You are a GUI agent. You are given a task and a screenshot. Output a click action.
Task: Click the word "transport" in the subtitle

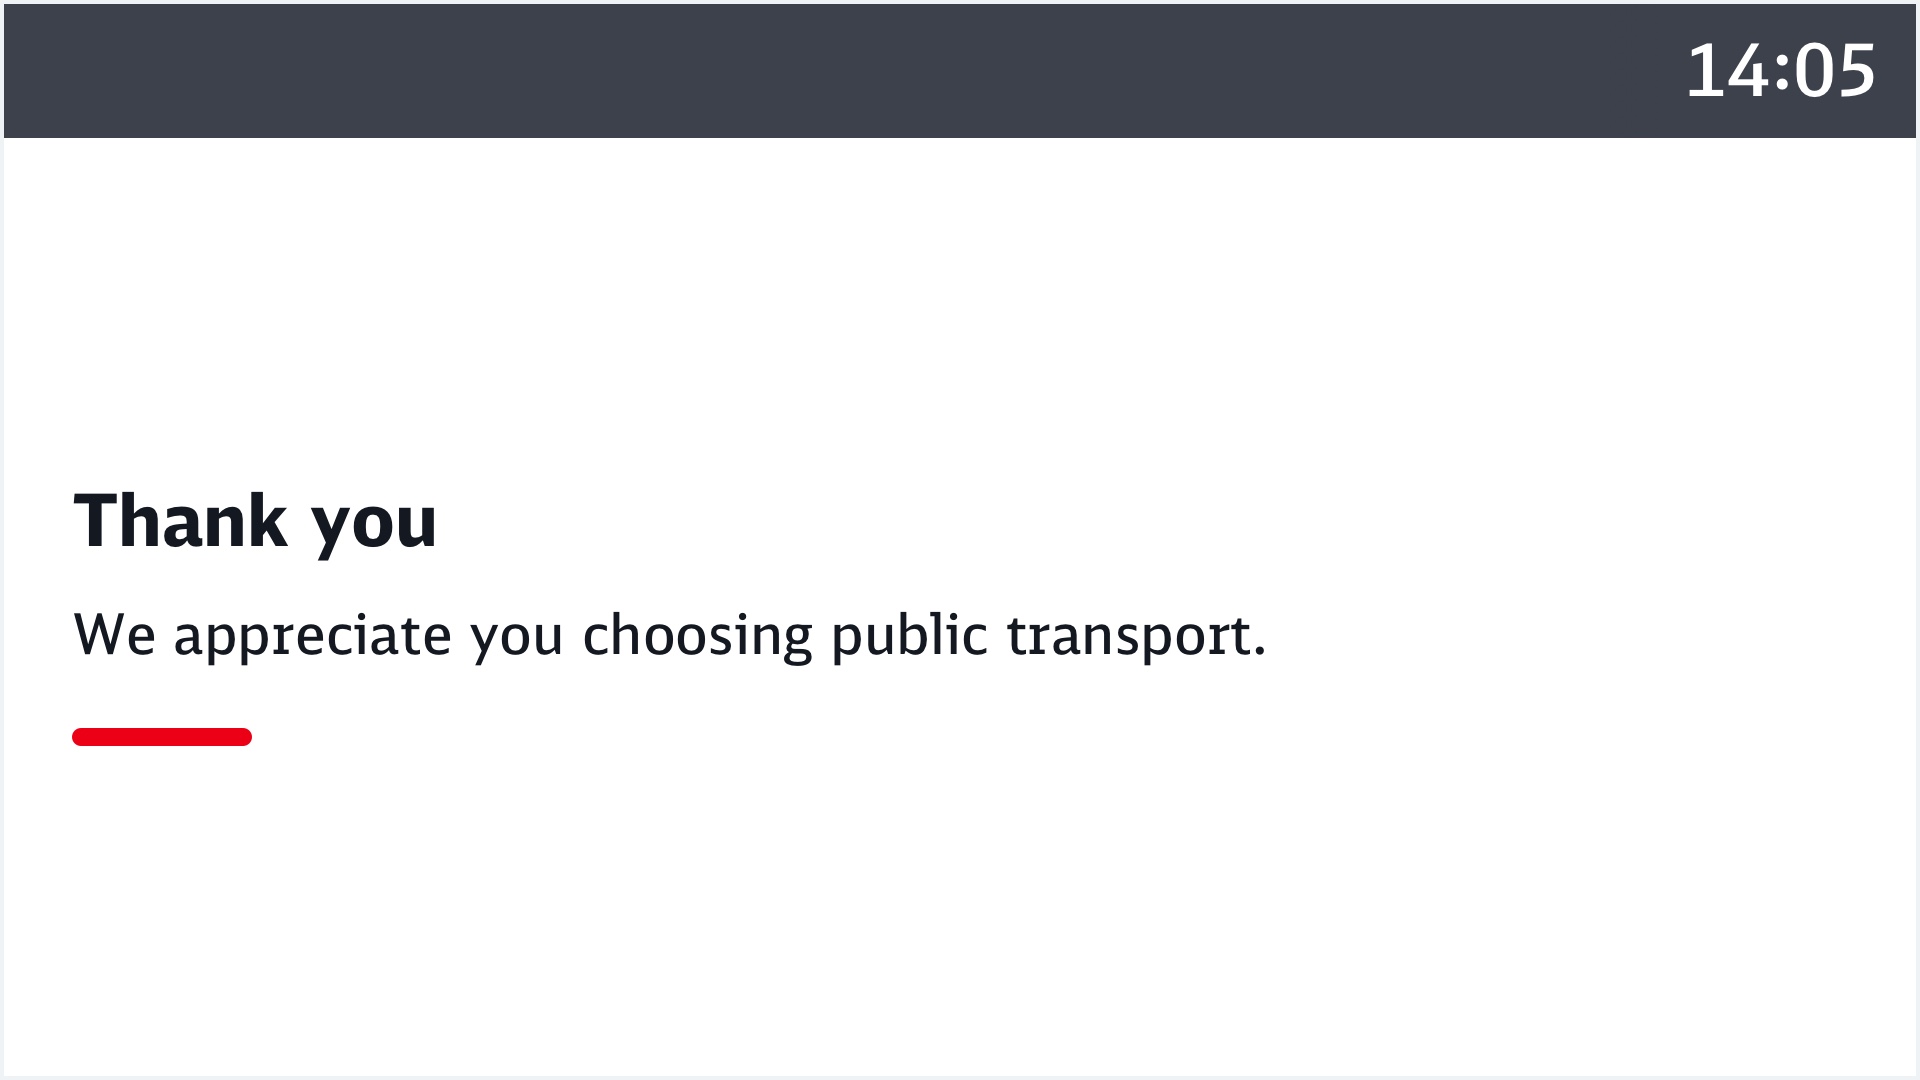click(1128, 636)
